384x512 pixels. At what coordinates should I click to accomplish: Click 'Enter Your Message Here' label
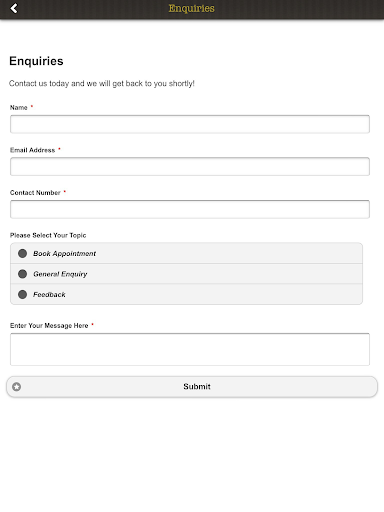coord(49,326)
